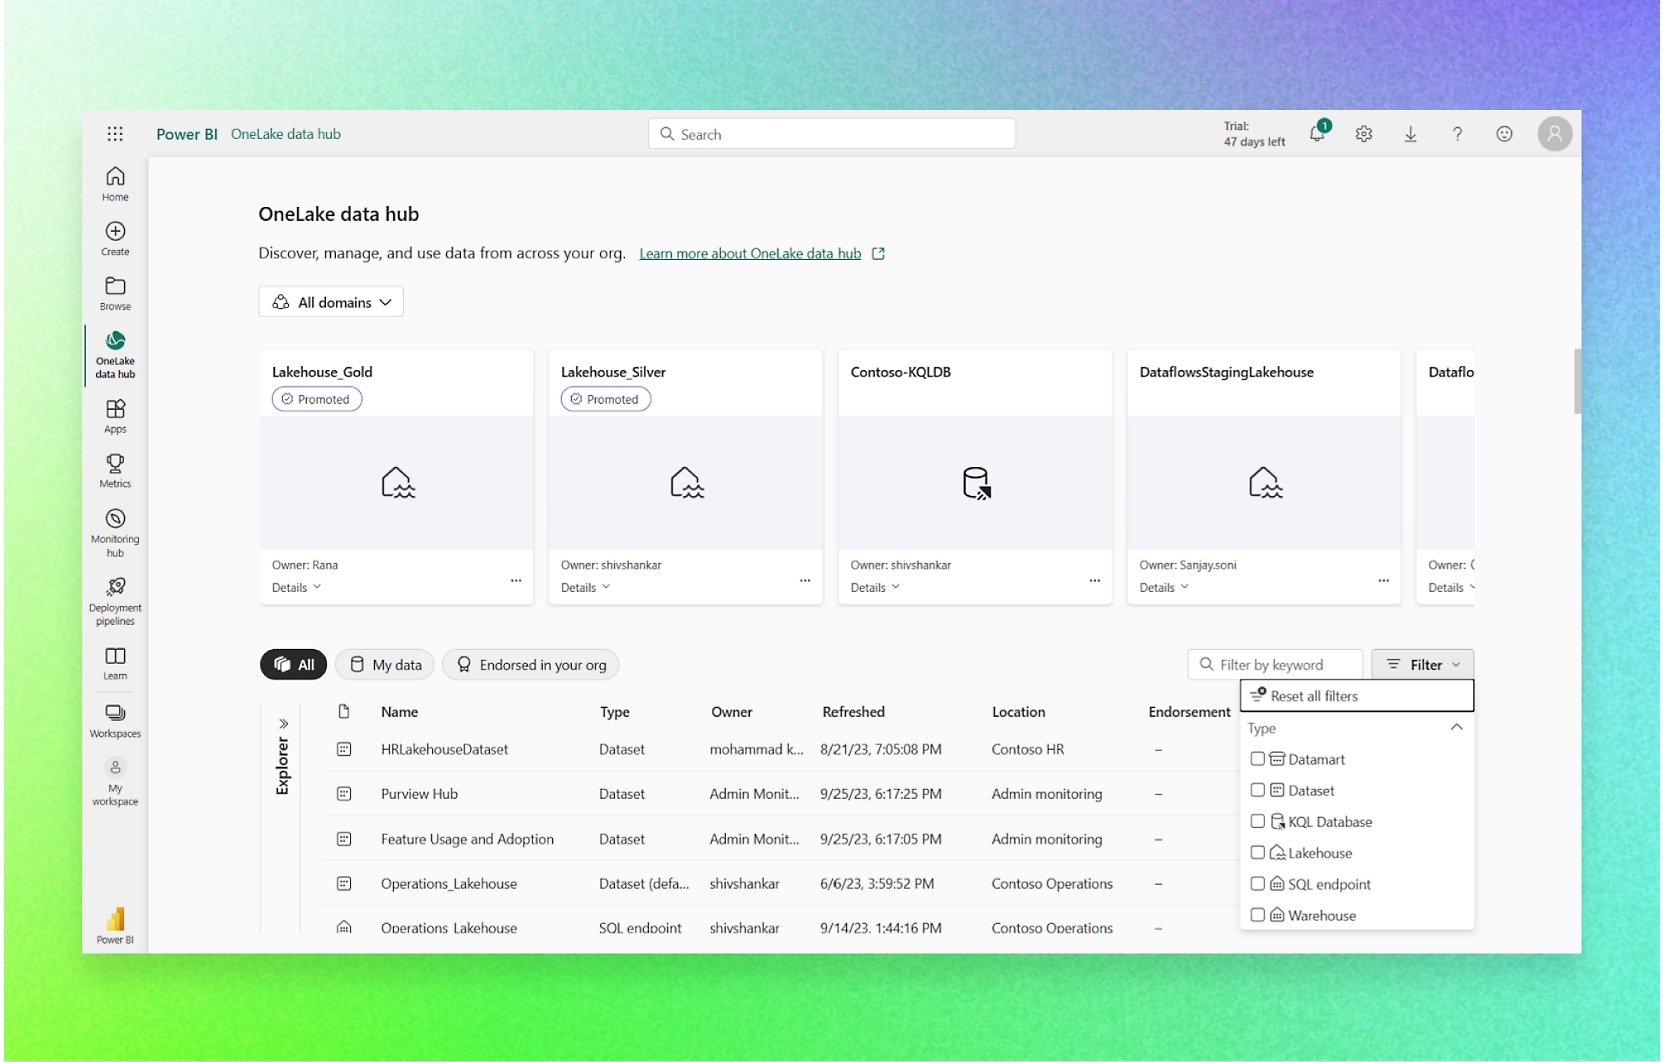This screenshot has height=1062, width=1664.
Task: Expand Details on Lakehouse_Gold card
Action: [297, 587]
